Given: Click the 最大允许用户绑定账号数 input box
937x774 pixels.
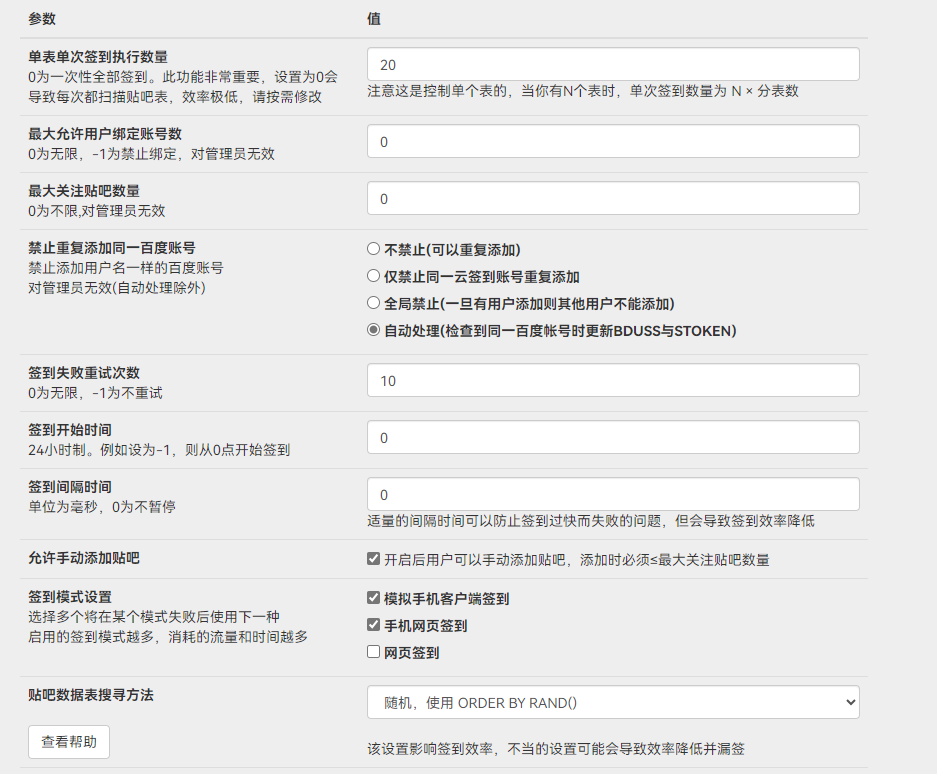Looking at the screenshot, I should [612, 141].
